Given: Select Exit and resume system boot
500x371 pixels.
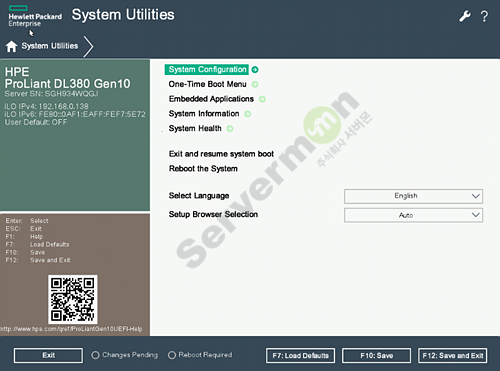Looking at the screenshot, I should tap(221, 154).
